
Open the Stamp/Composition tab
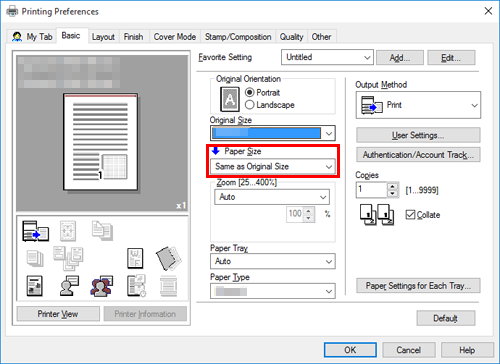coord(238,37)
